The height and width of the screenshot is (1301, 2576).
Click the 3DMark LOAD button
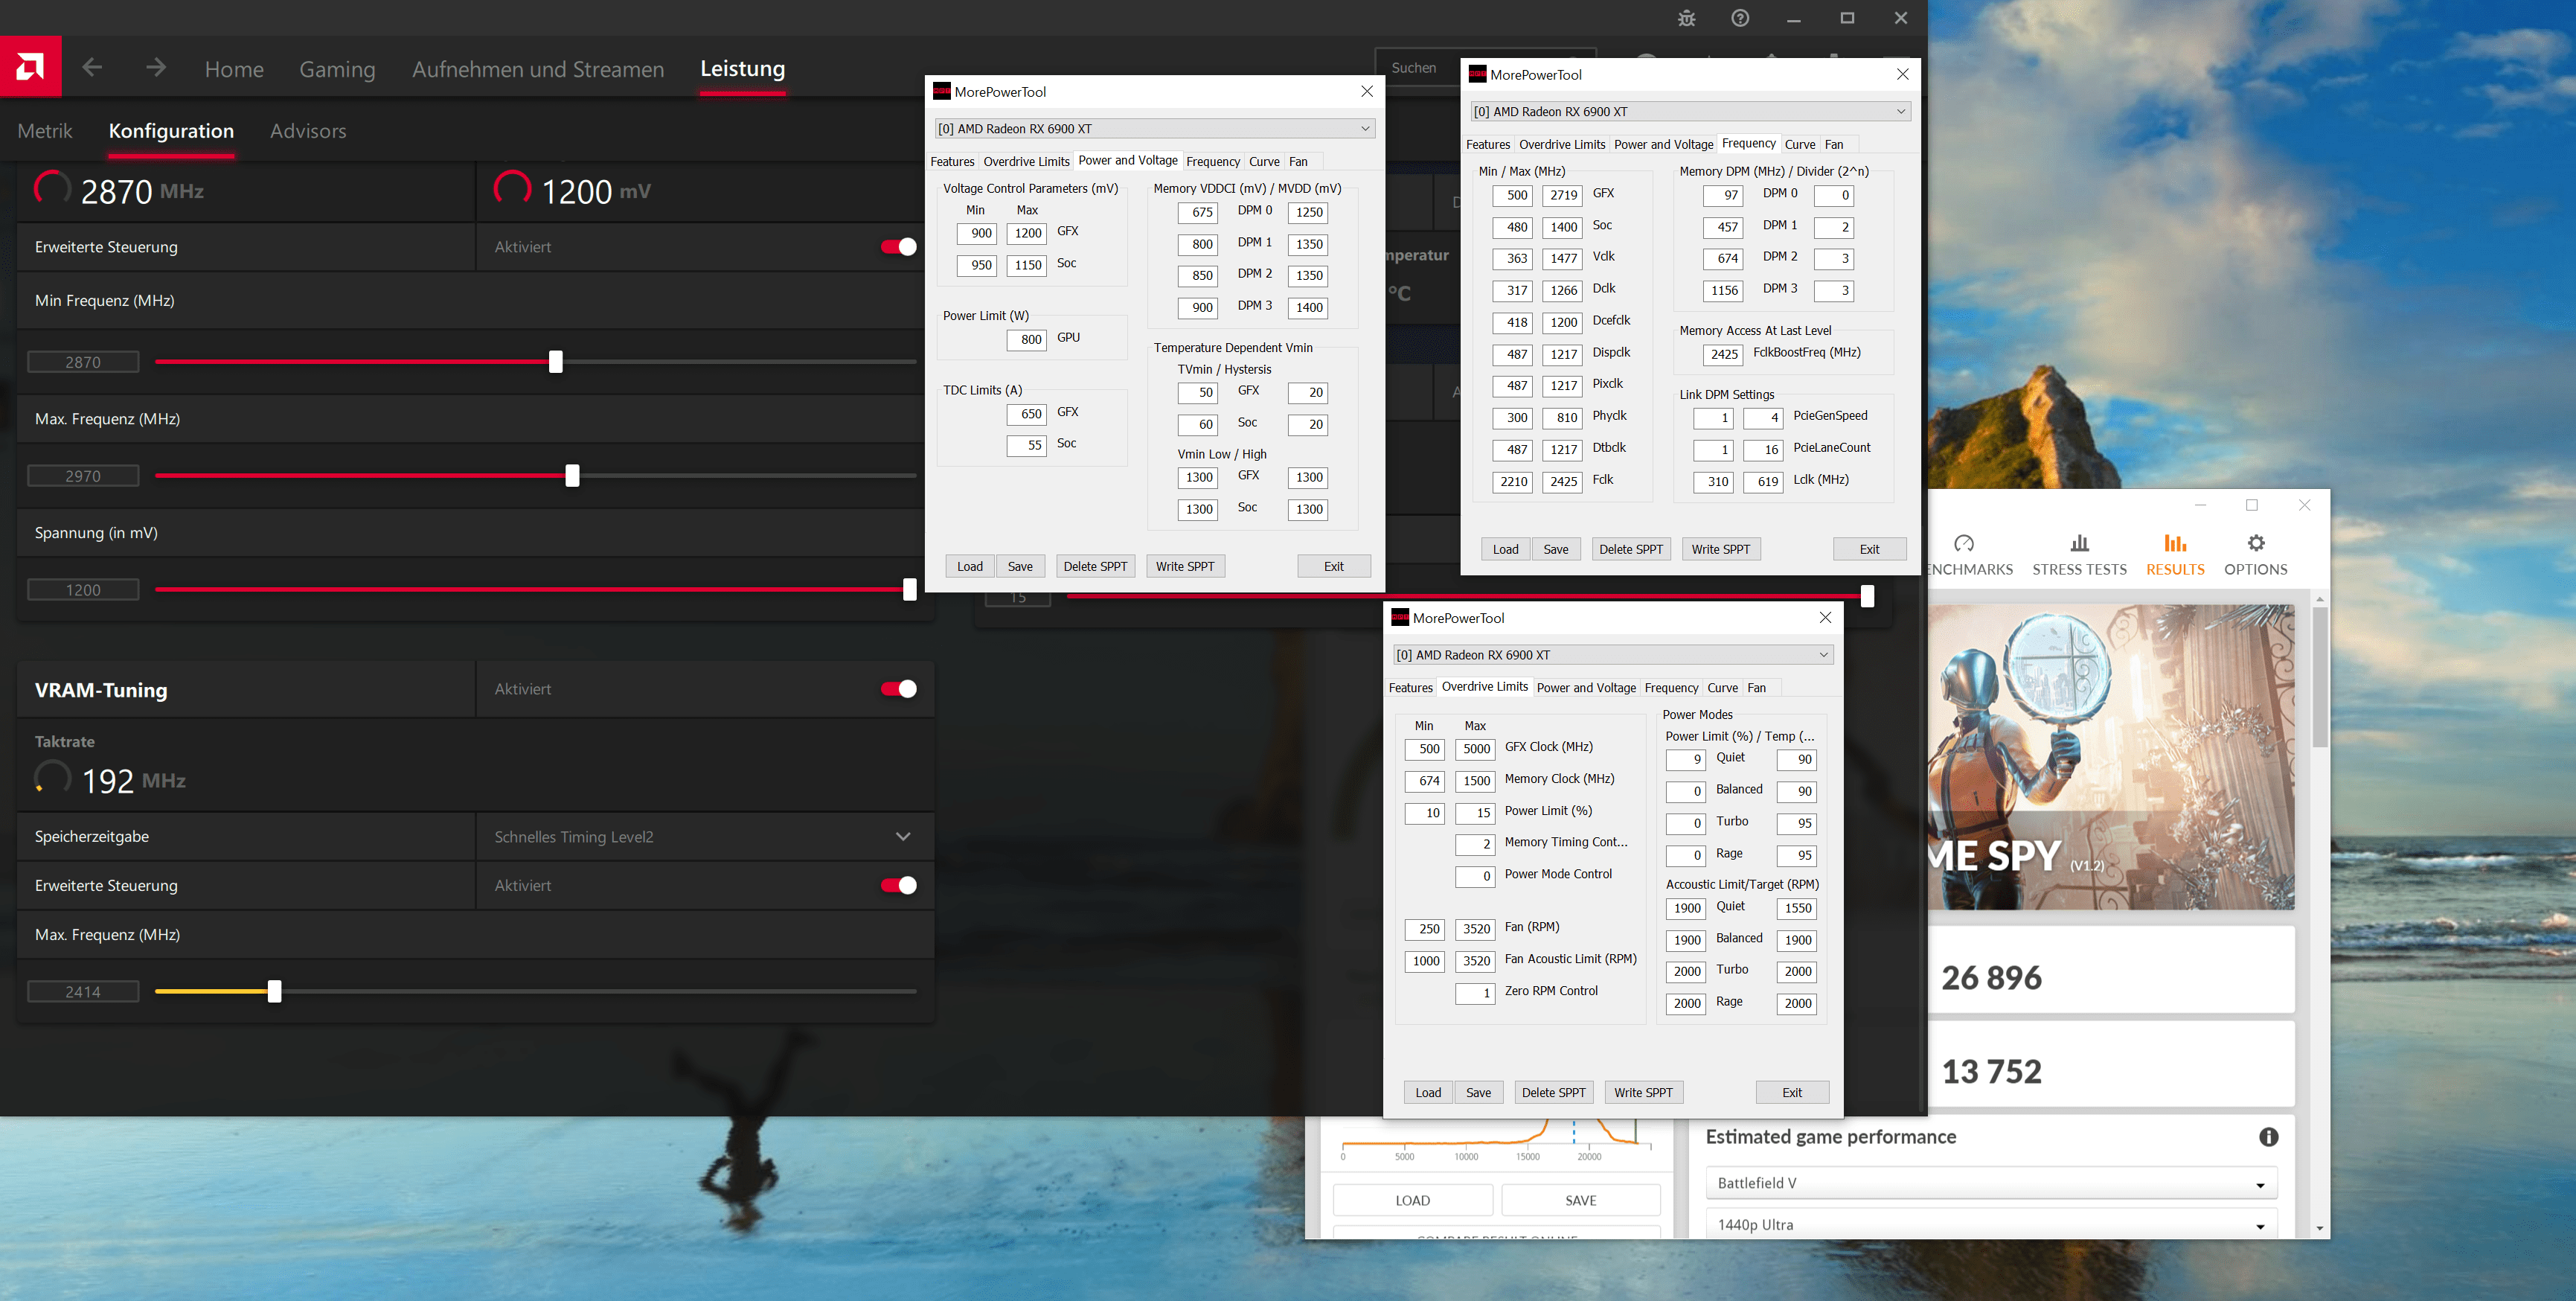[x=1412, y=1200]
